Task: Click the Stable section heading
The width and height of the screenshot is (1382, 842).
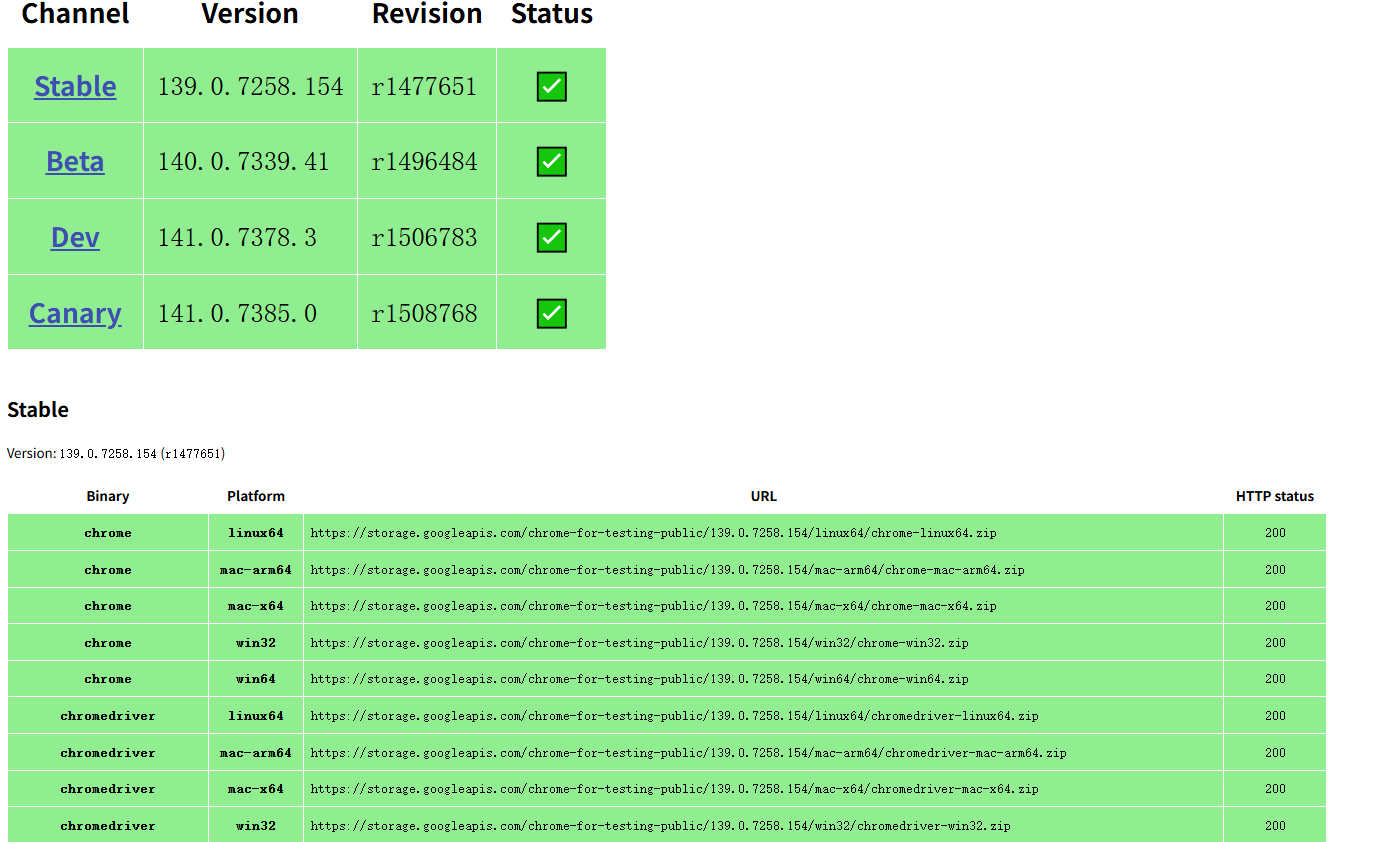Action: coord(38,409)
